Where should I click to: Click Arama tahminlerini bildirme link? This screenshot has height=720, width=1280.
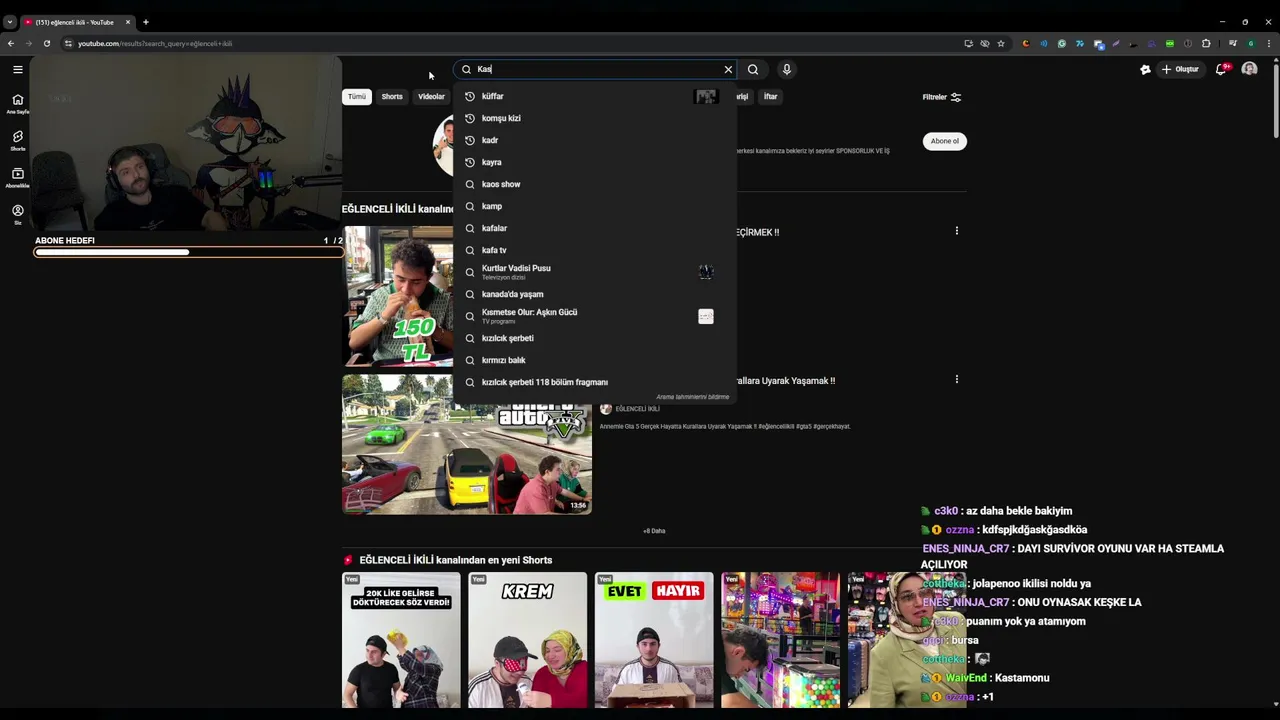(x=692, y=397)
